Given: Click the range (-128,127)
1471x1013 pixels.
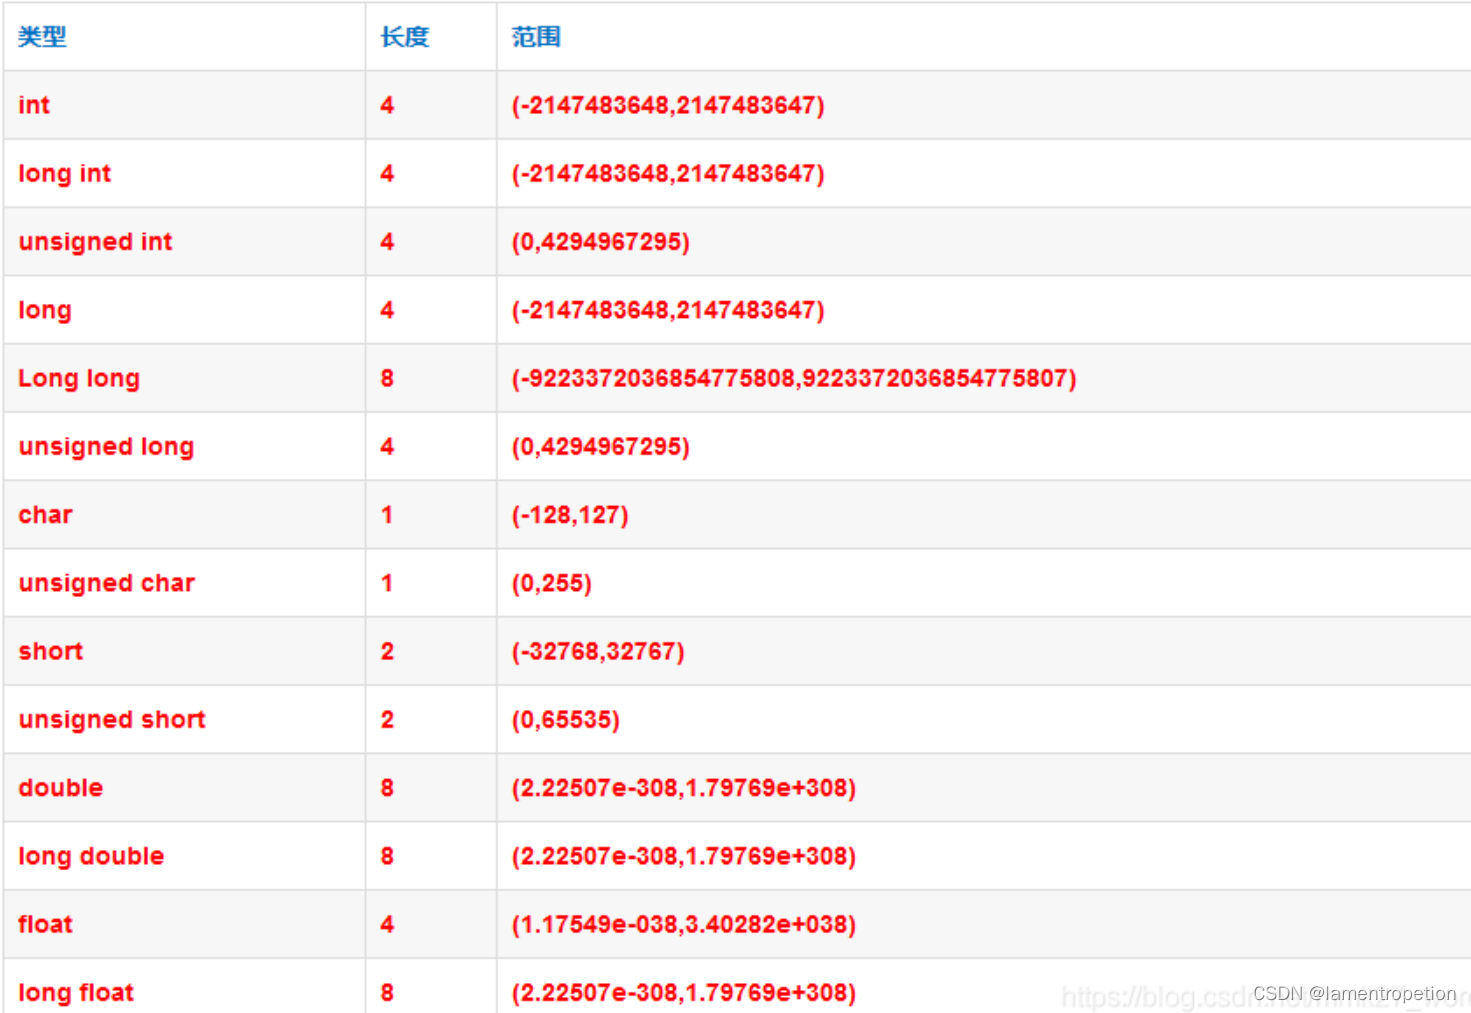Looking at the screenshot, I should coord(570,515).
